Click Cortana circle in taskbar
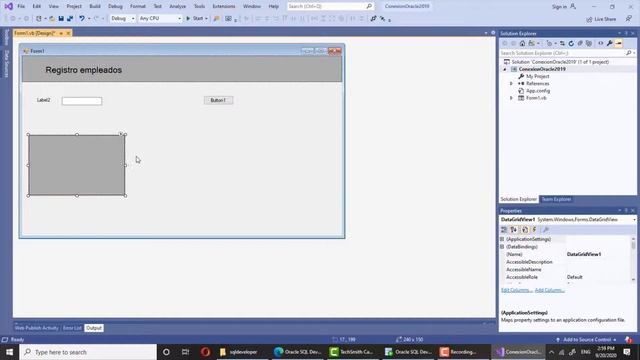The height and width of the screenshot is (360, 640). coord(166,352)
